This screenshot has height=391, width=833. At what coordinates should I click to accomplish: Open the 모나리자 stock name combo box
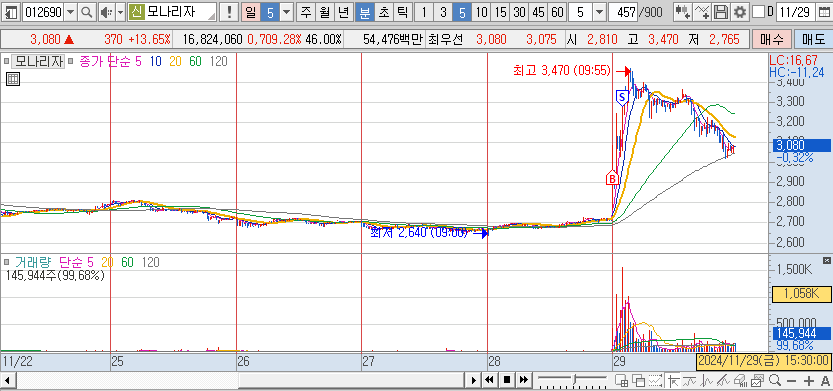tap(173, 12)
